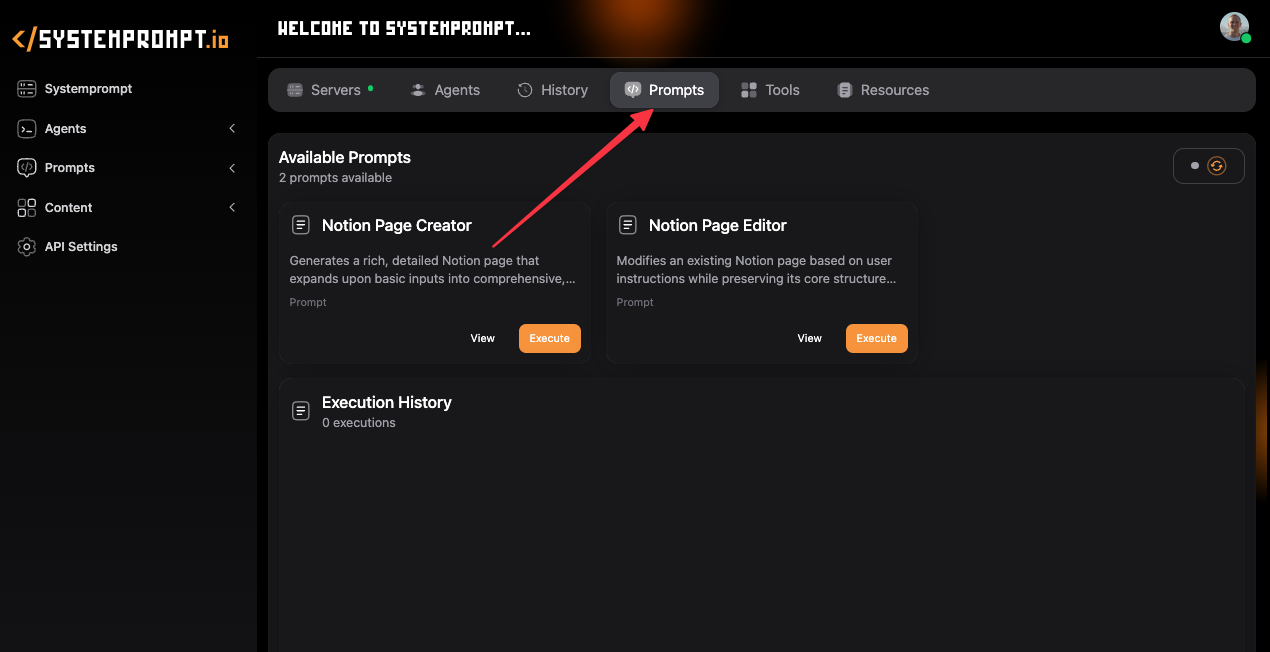This screenshot has width=1270, height=652.
Task: Open the Tools tab
Action: coord(770,90)
